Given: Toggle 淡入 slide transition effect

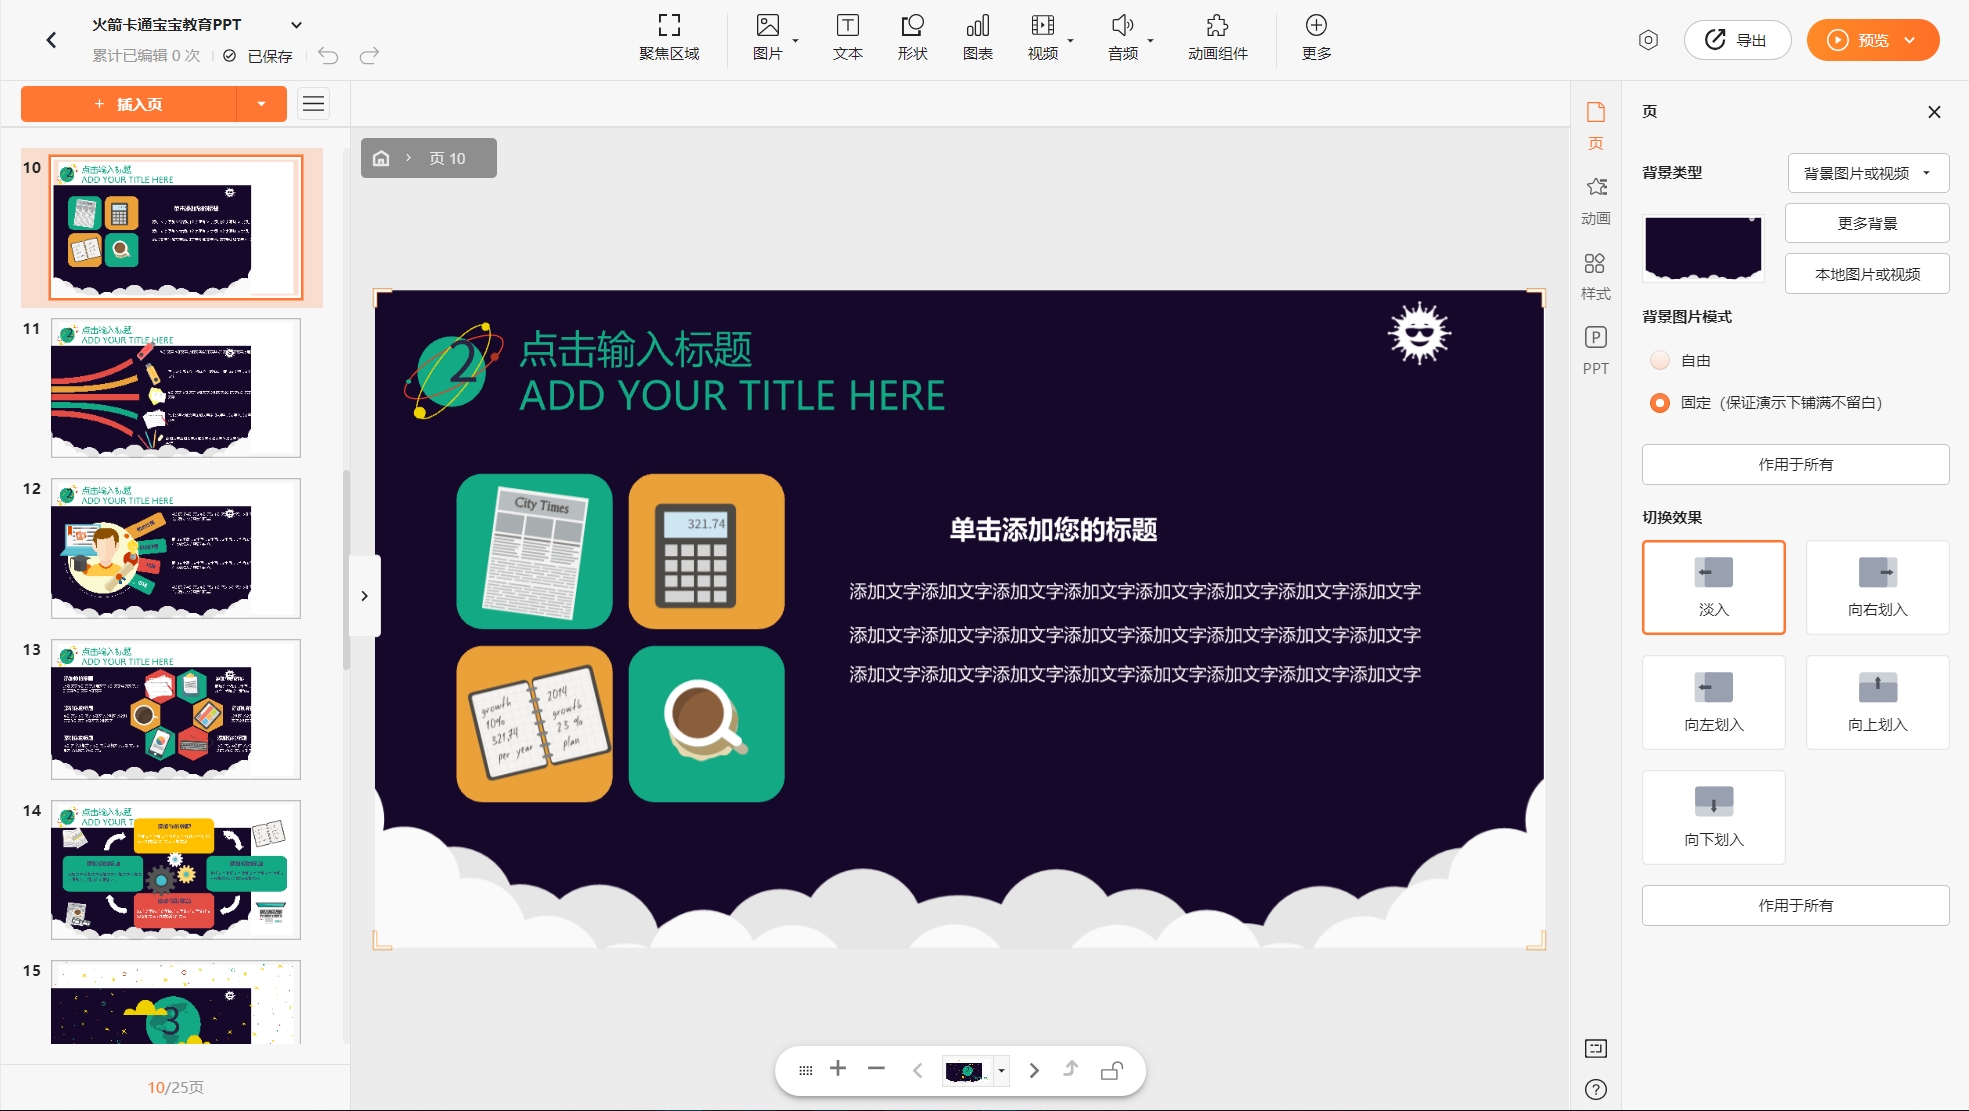Looking at the screenshot, I should click(1713, 585).
